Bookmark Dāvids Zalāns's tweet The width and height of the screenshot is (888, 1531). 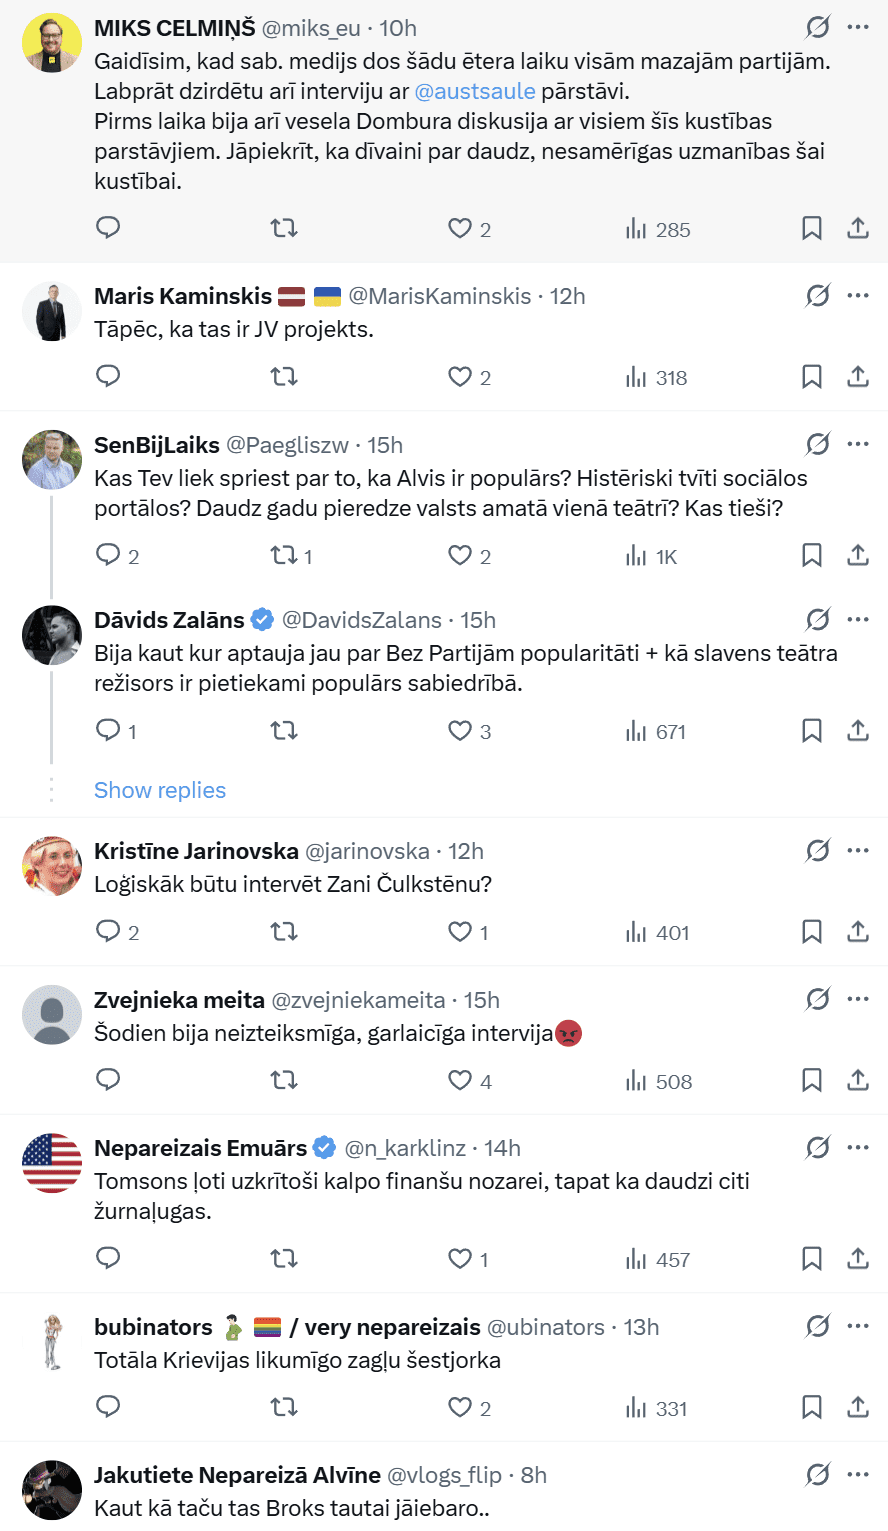pos(812,731)
